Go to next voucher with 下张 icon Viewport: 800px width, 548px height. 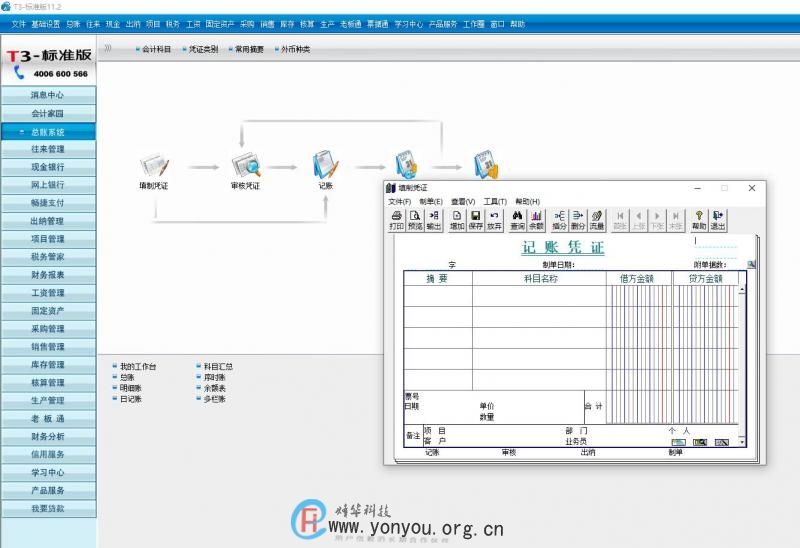click(x=657, y=220)
